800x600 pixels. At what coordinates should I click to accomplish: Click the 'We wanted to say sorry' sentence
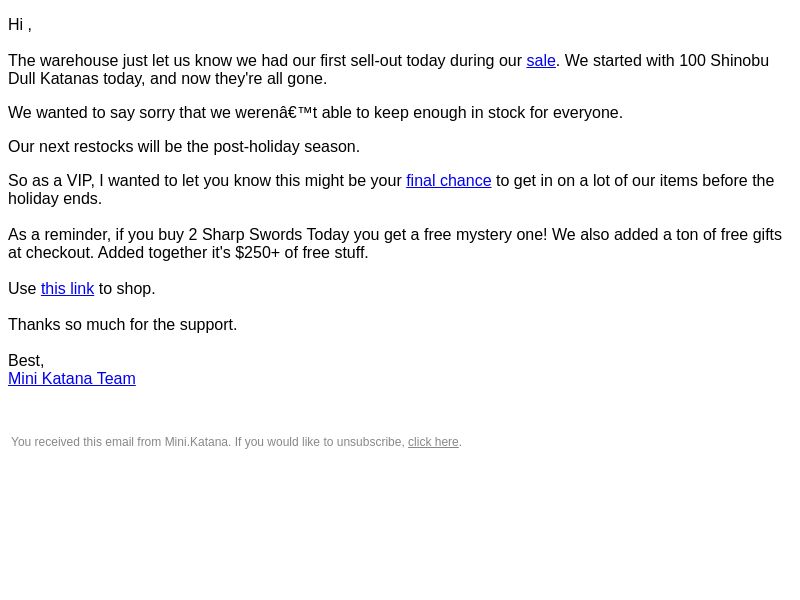click(315, 113)
